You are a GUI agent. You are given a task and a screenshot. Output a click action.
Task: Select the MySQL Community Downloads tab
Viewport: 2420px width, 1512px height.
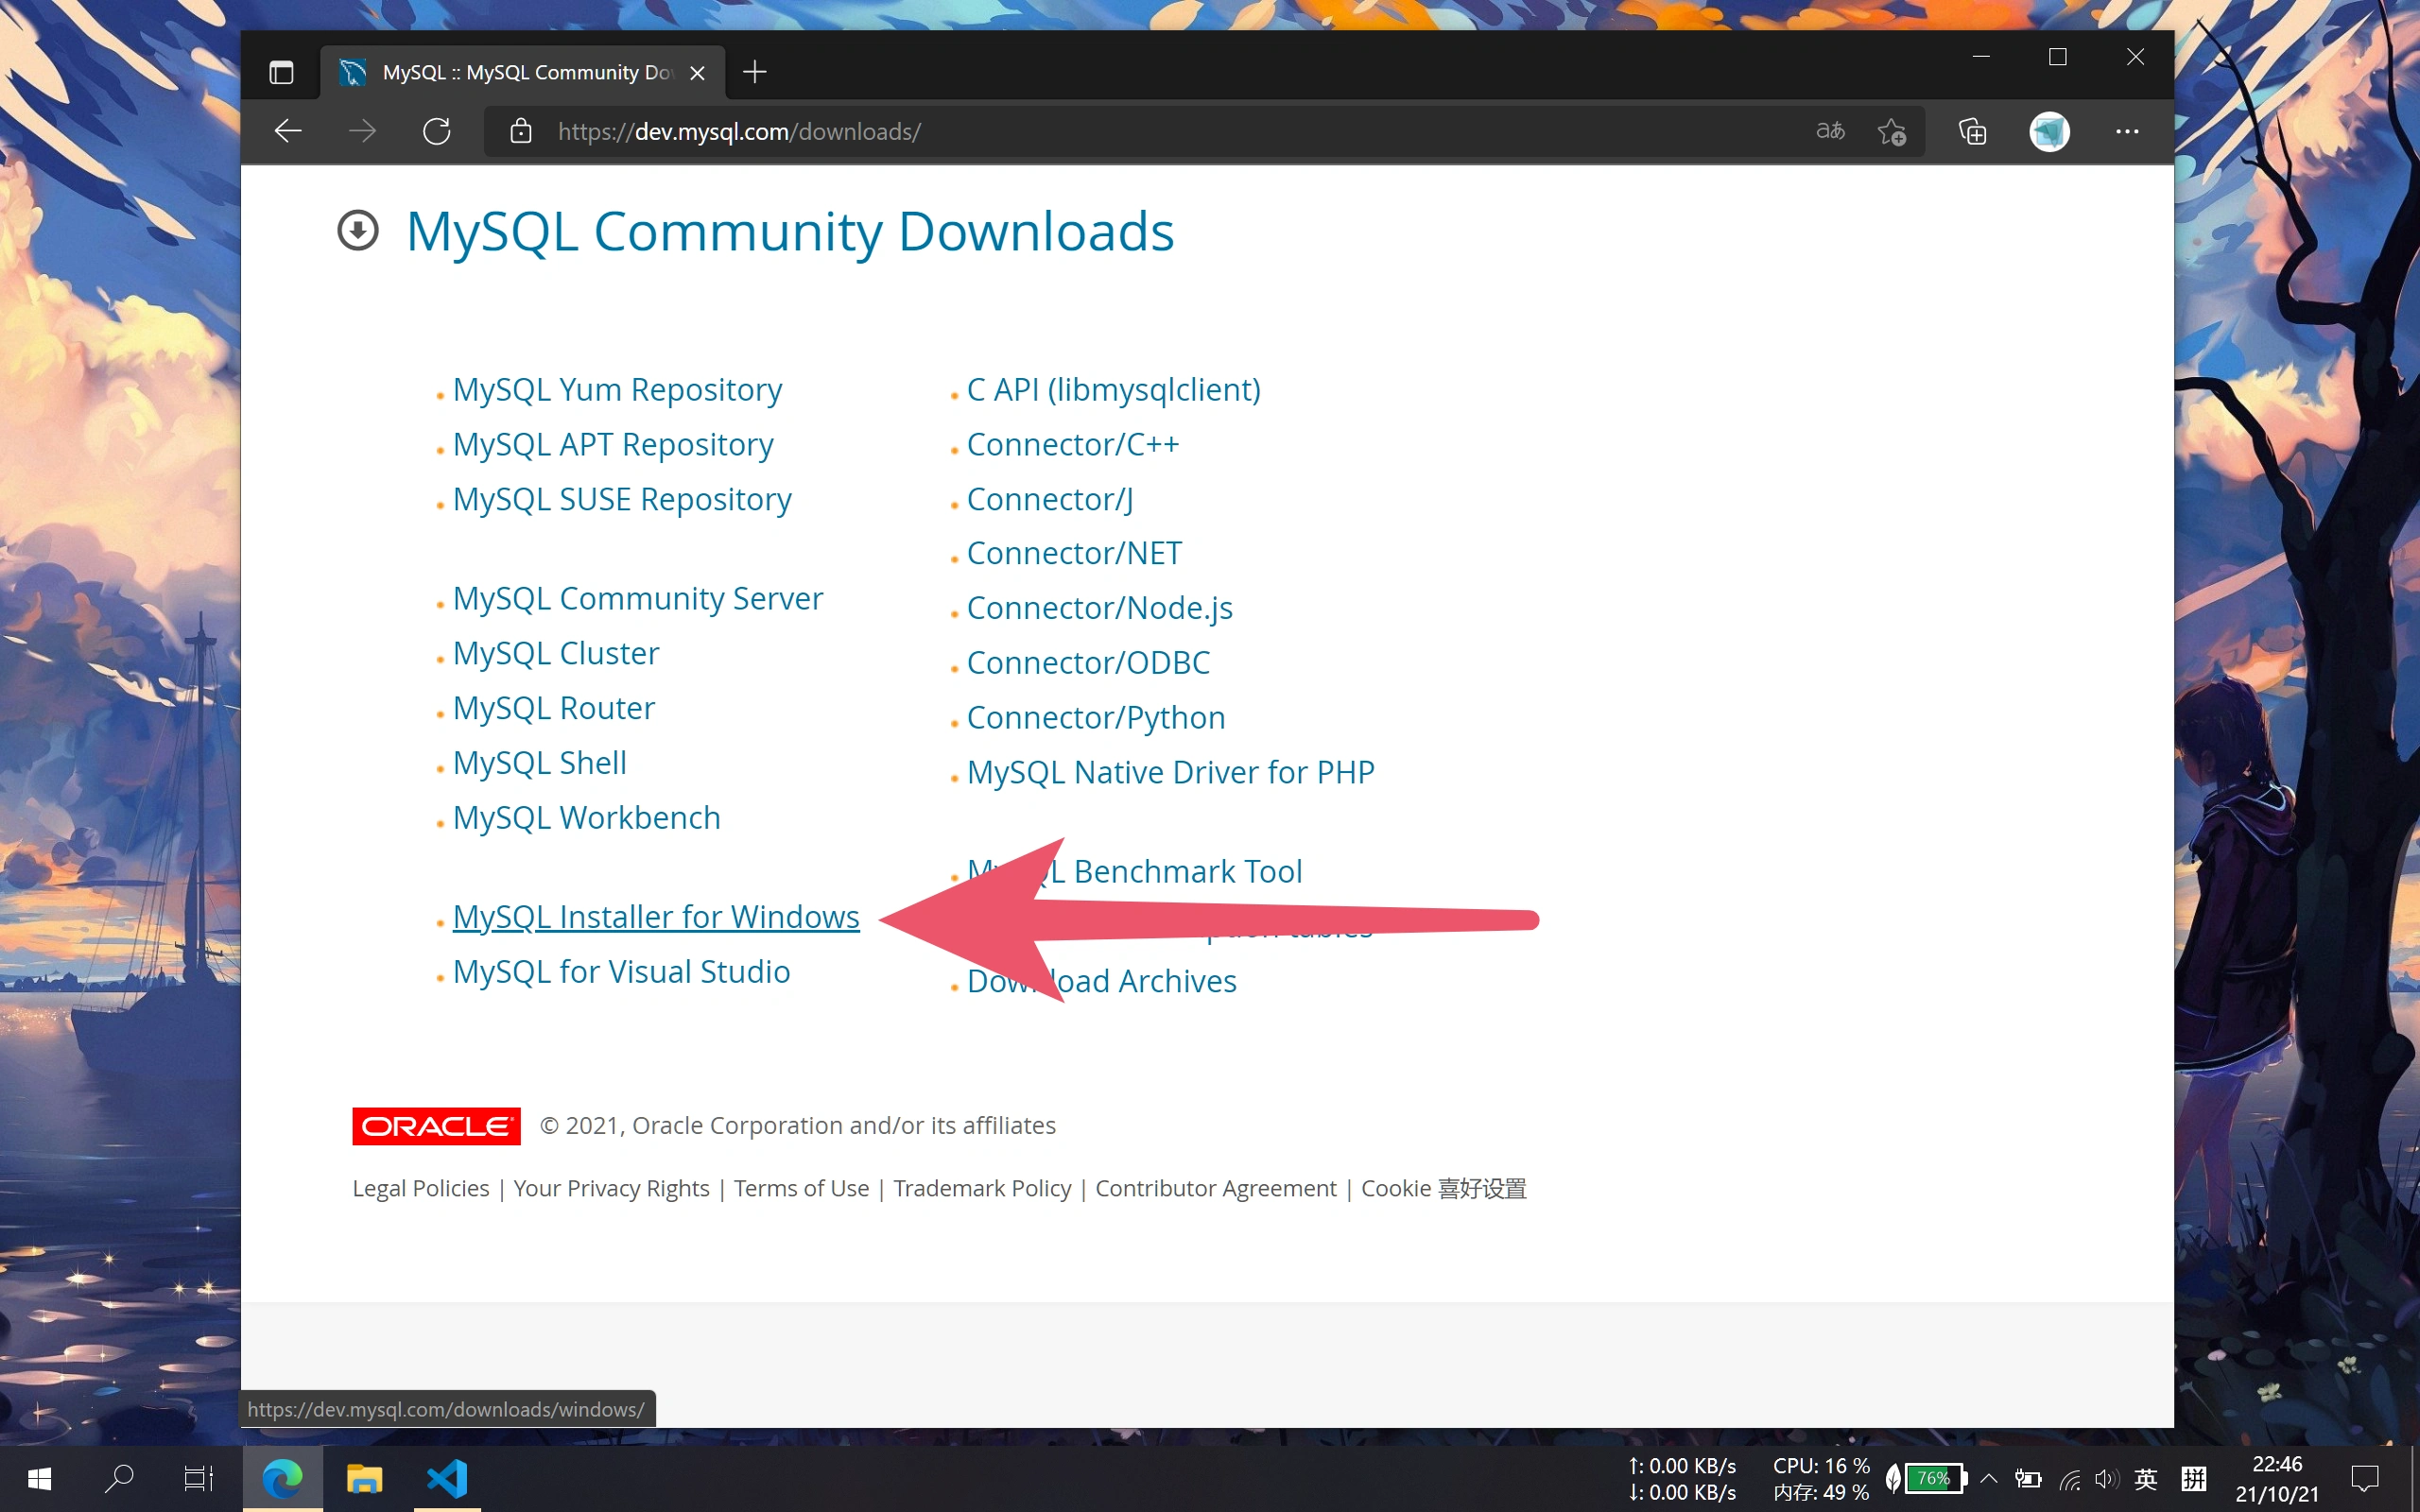tap(523, 72)
